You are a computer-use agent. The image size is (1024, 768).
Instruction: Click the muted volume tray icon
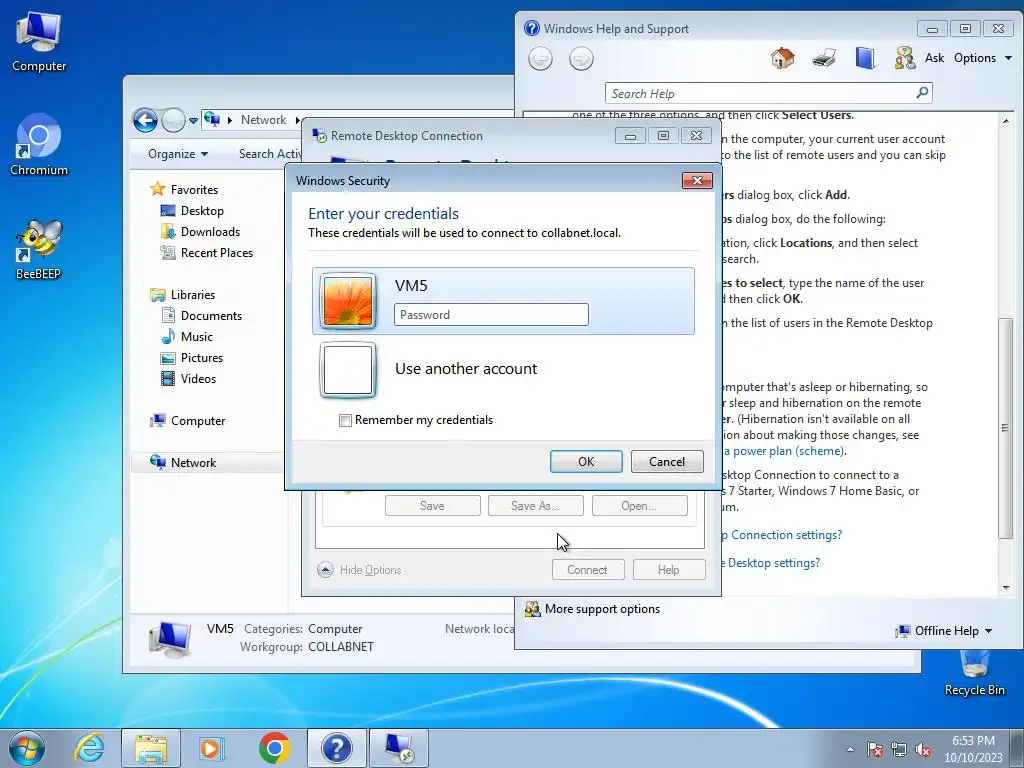pyautogui.click(x=923, y=749)
